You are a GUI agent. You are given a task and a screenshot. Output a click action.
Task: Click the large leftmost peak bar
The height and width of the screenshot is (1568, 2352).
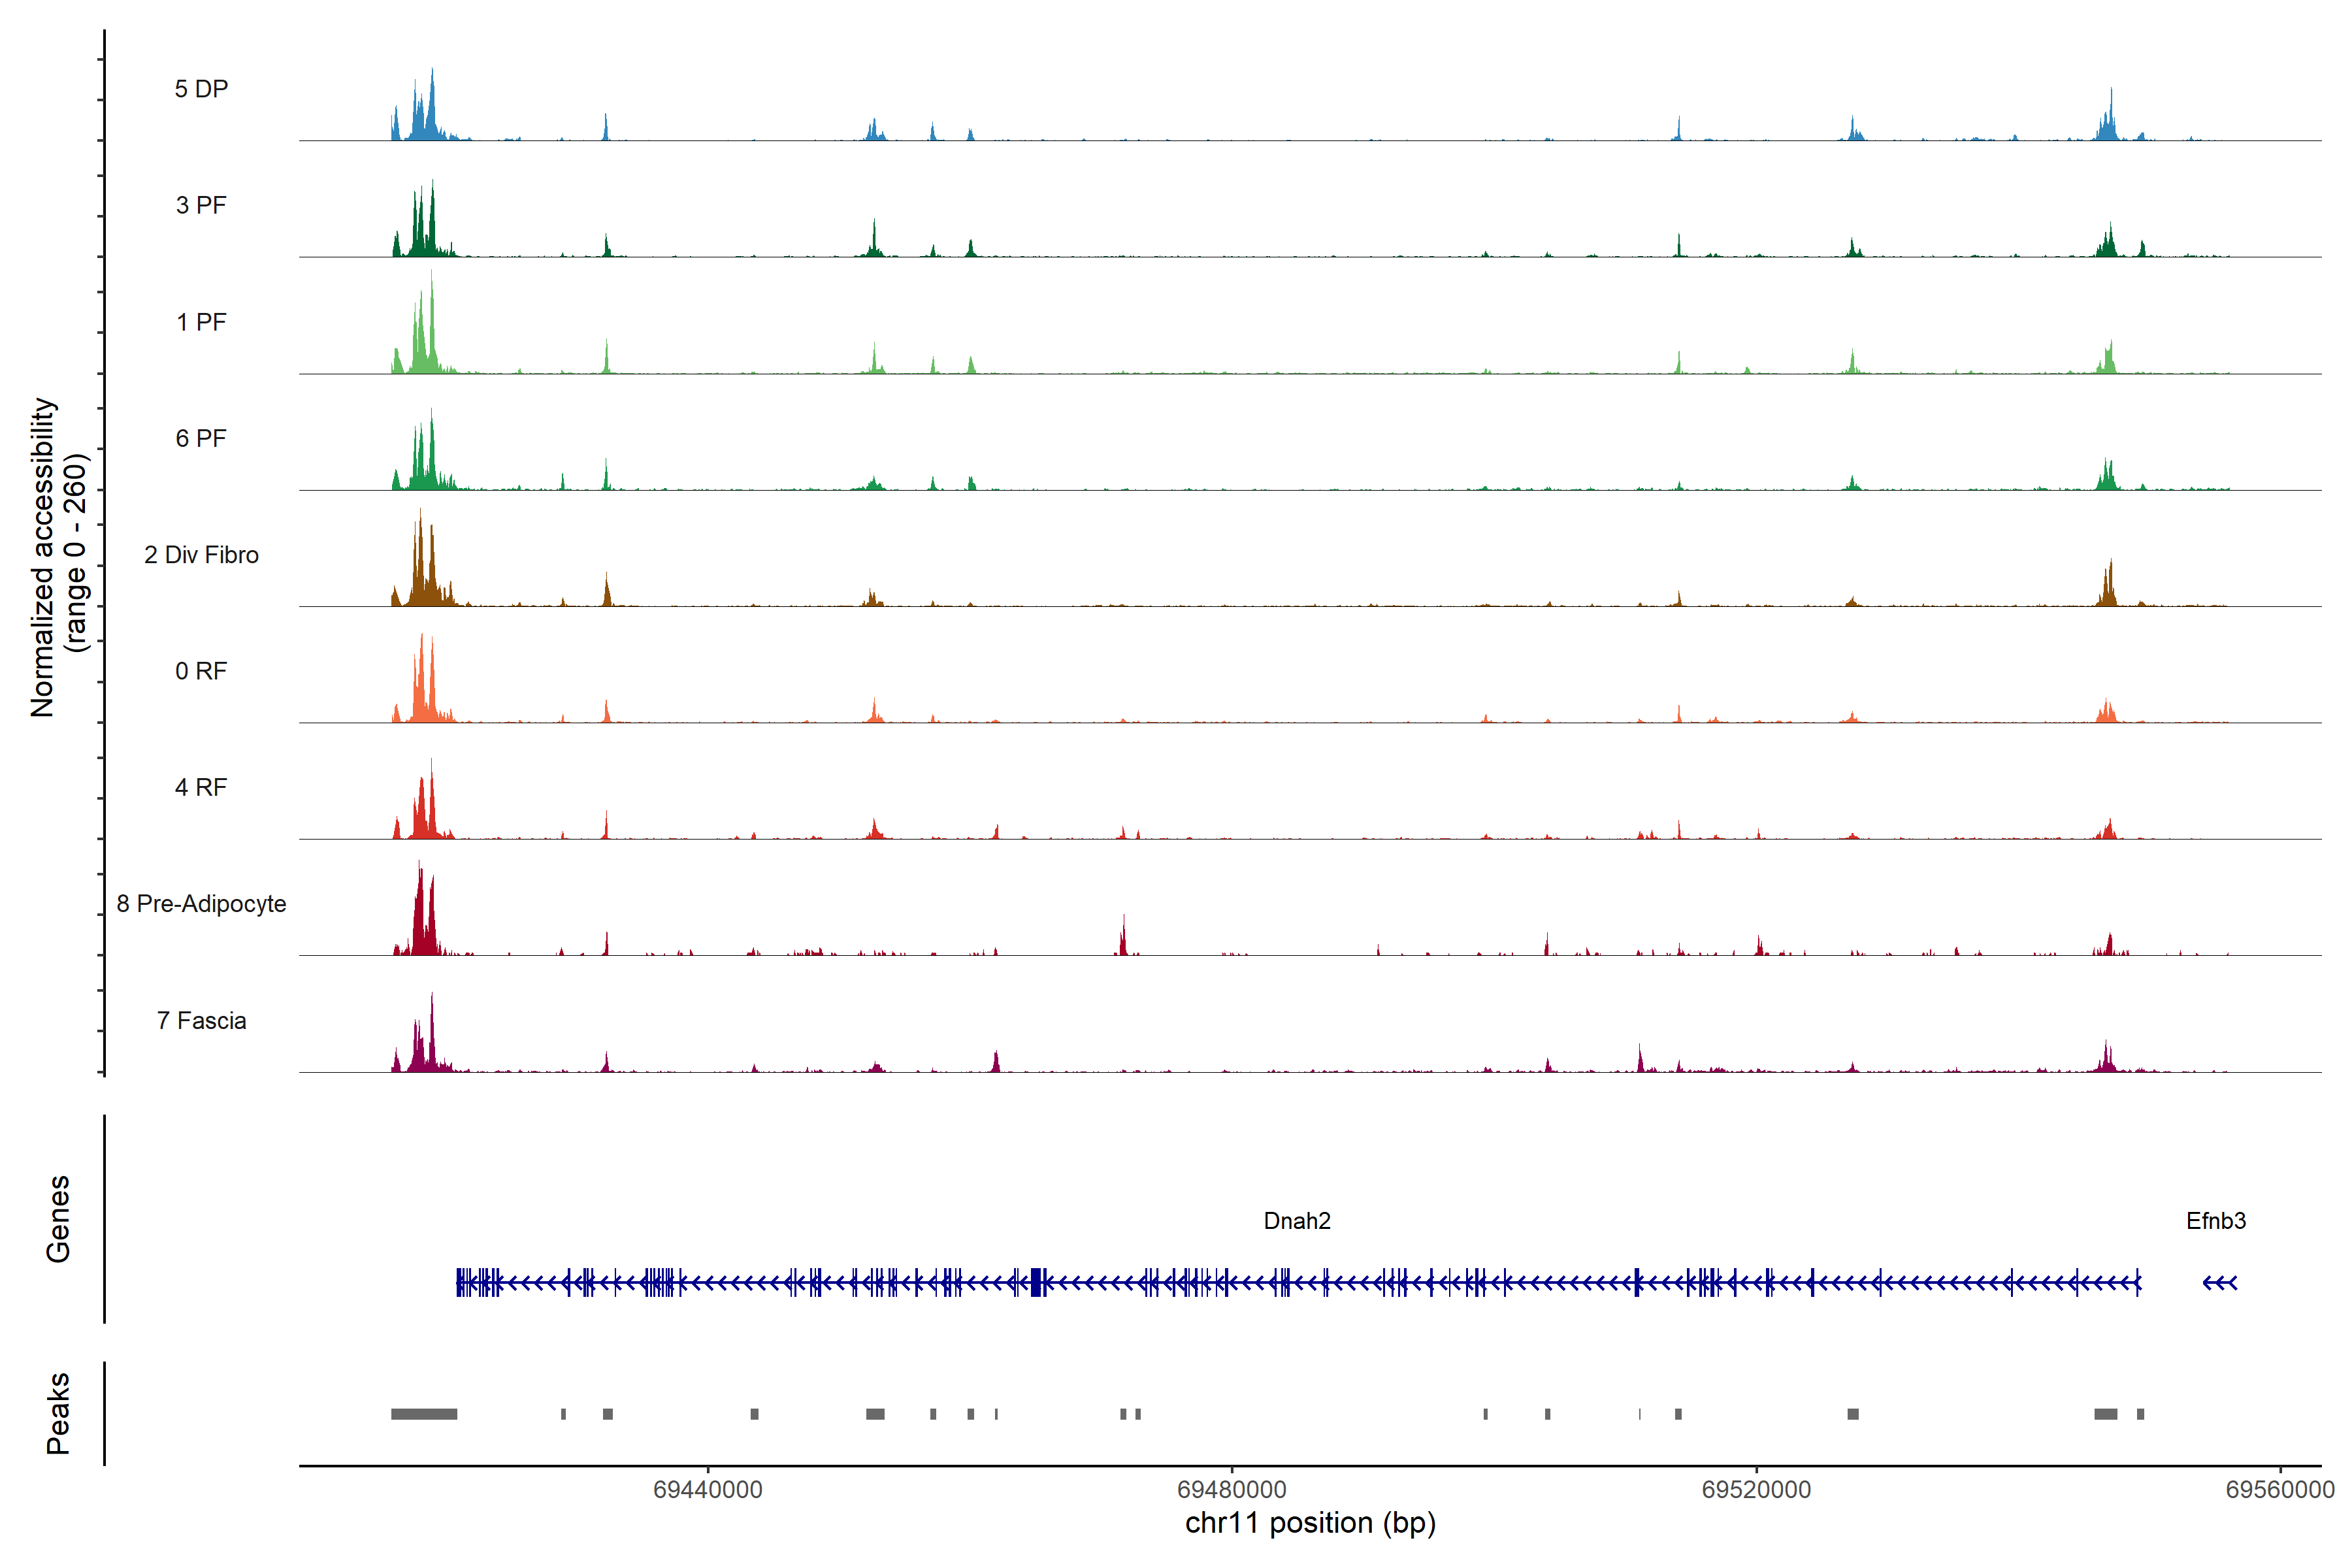[x=424, y=1414]
